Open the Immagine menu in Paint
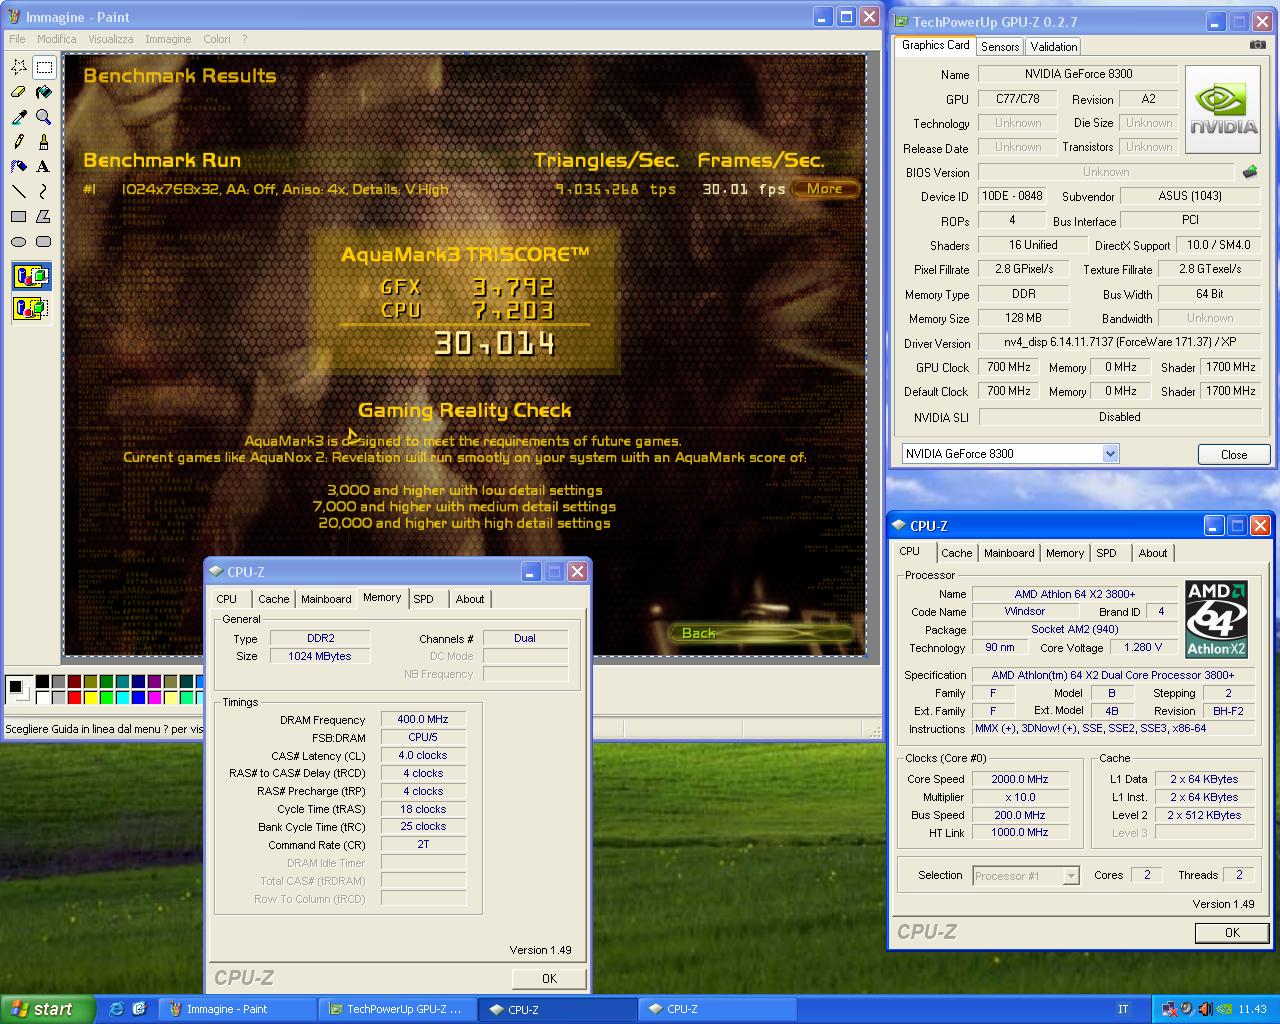The width and height of the screenshot is (1280, 1024). pyautogui.click(x=168, y=39)
